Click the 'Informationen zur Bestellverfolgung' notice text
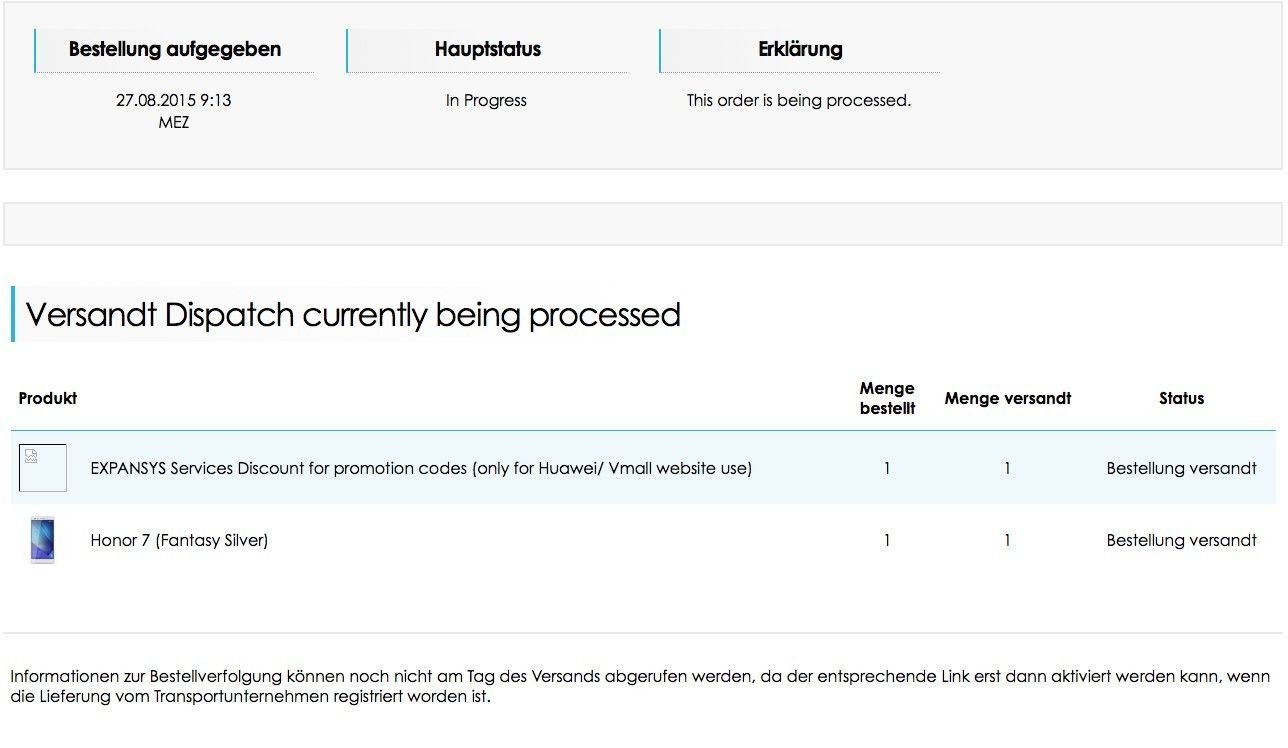Viewport: 1288px width, 748px height. (x=640, y=686)
